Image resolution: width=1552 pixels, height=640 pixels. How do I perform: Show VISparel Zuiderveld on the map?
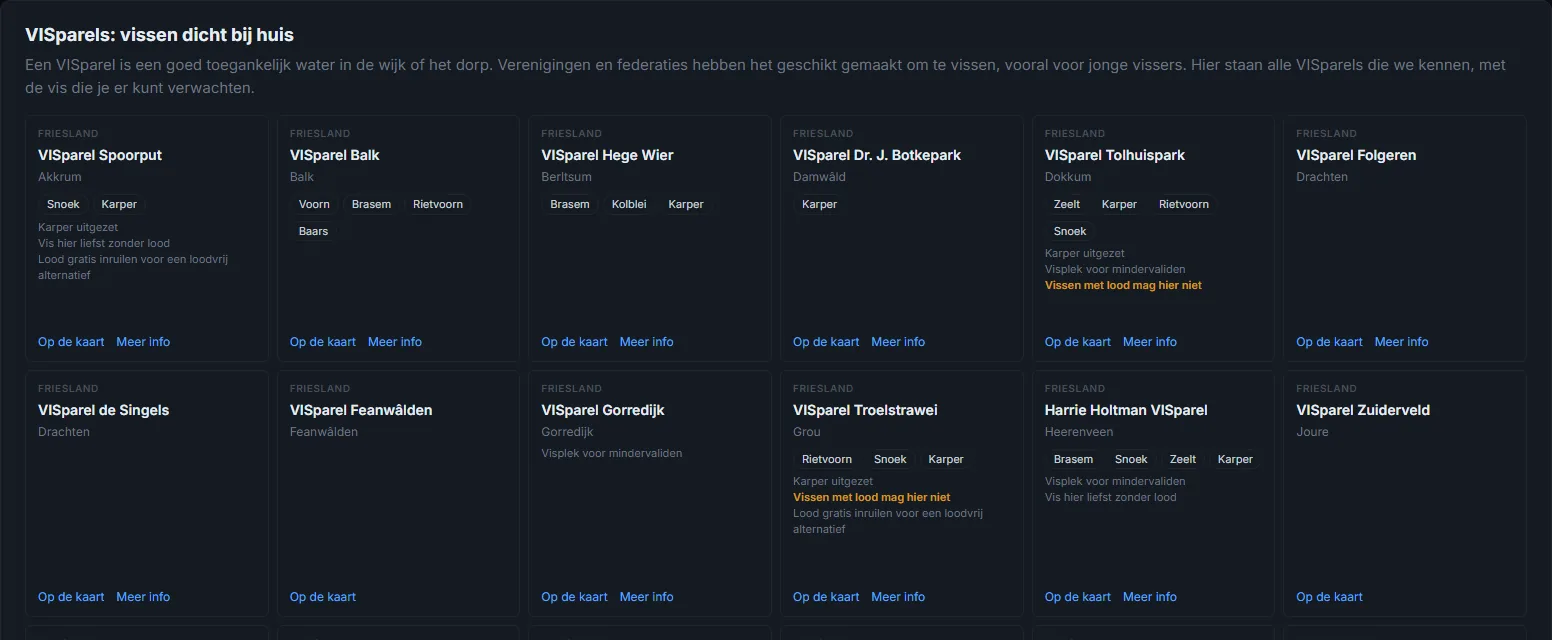pos(1330,597)
